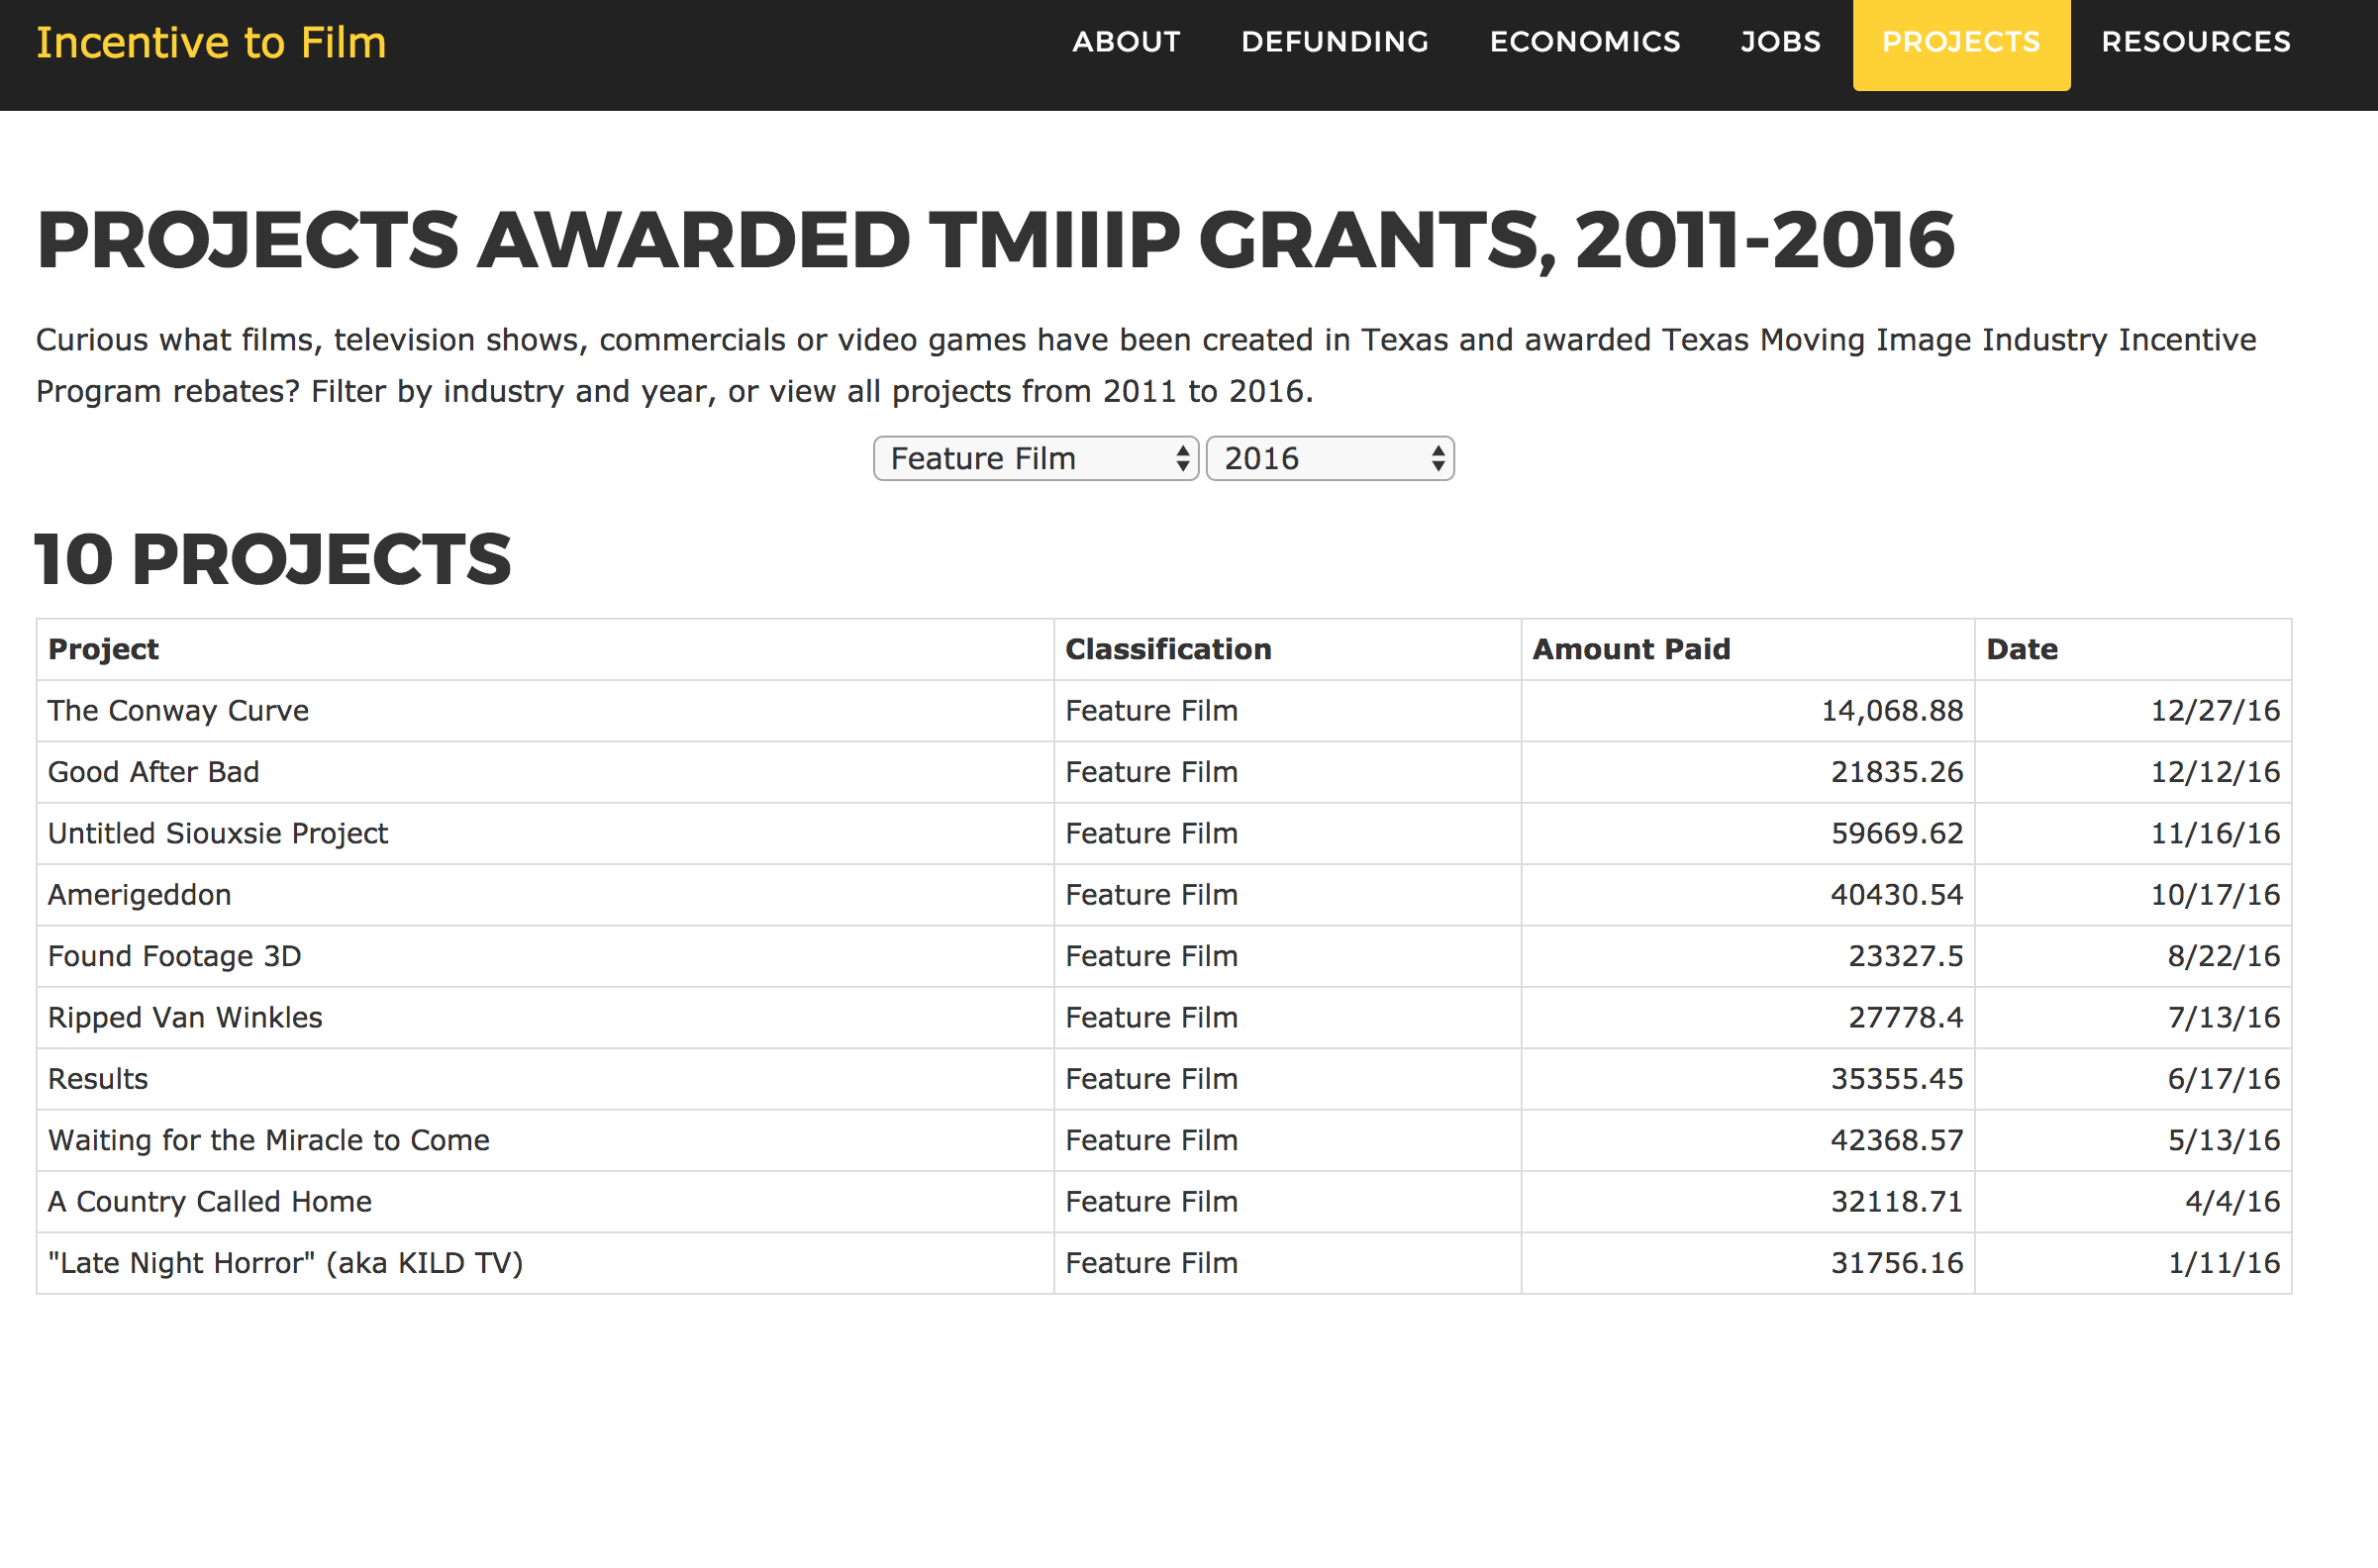Click amount 21835.26 for Good After Bad
Screen dimensions: 2378x1568
[1897, 772]
